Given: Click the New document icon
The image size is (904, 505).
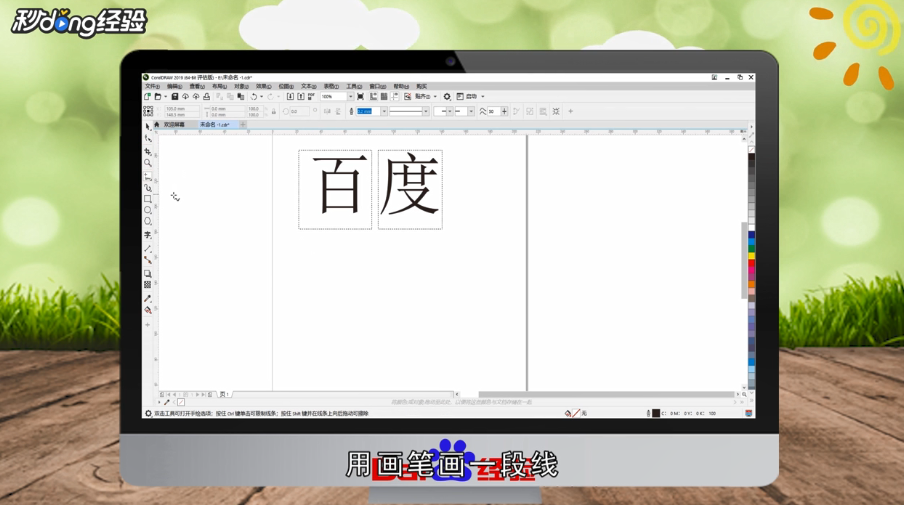Looking at the screenshot, I should pyautogui.click(x=147, y=96).
